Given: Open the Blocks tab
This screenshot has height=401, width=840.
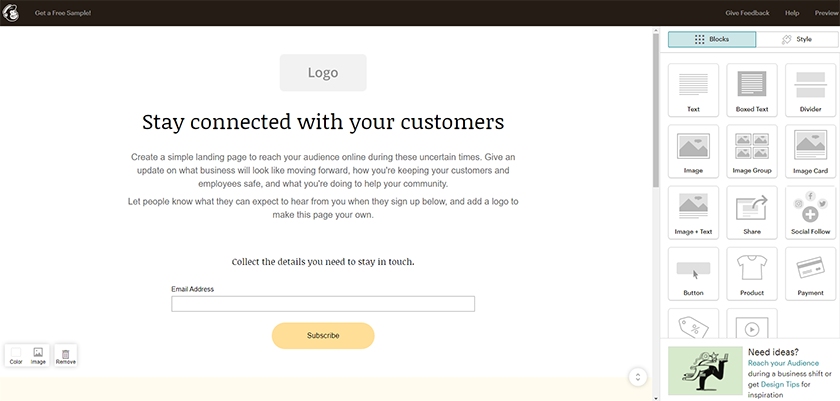Looking at the screenshot, I should click(712, 39).
